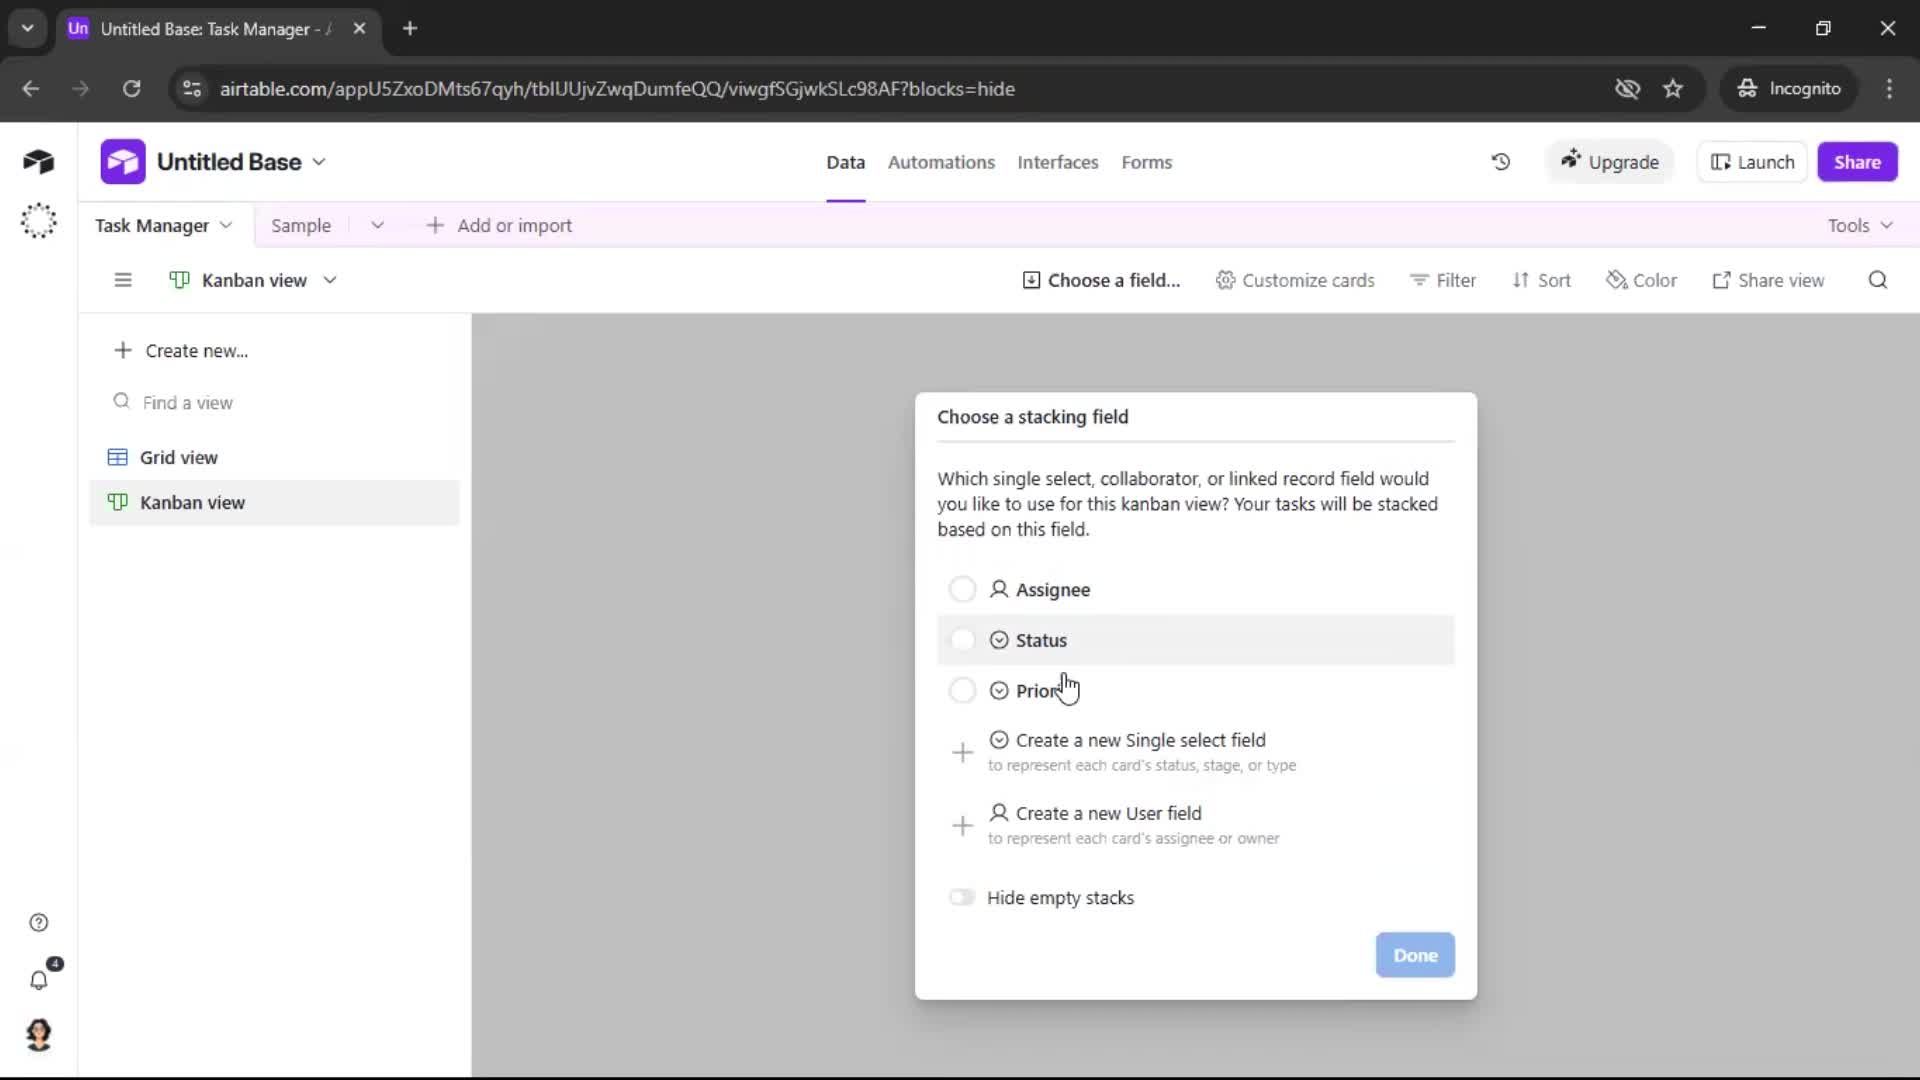Expand the Task Manager table dropdown

tap(226, 225)
